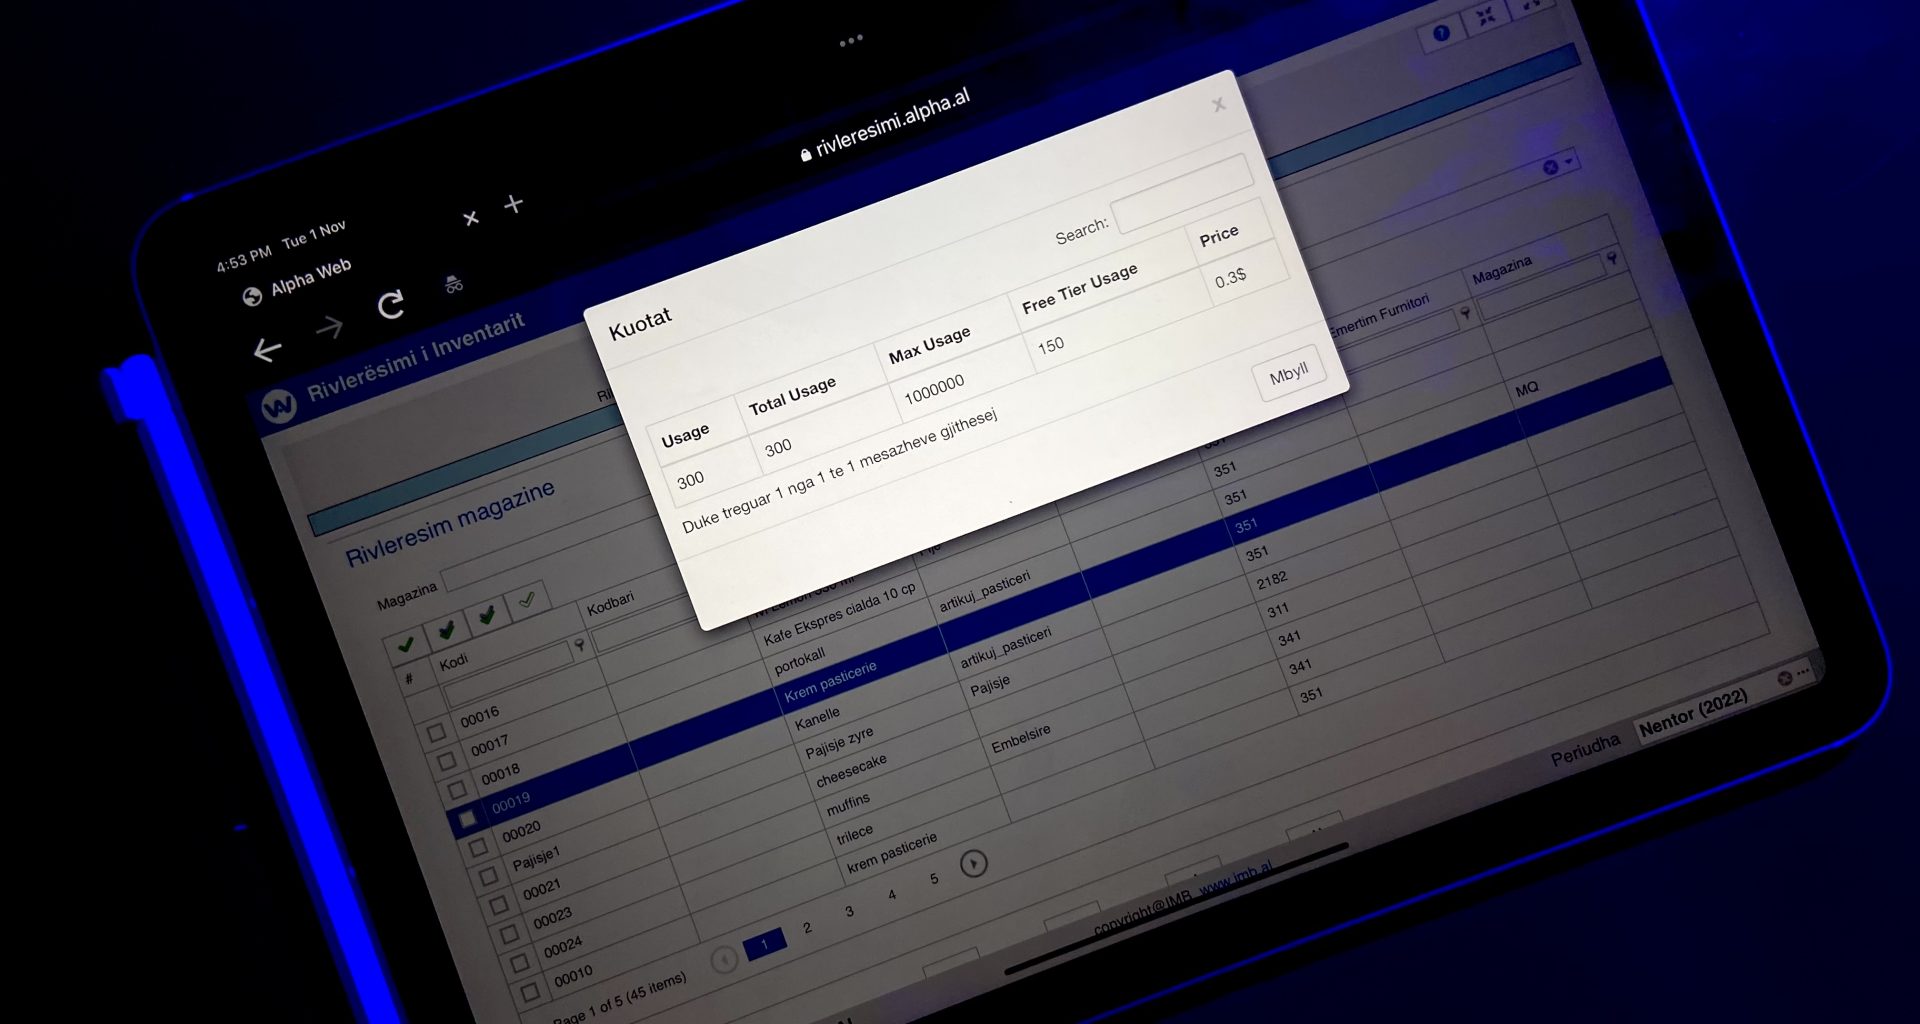This screenshot has height=1024, width=1920.
Task: Check the box for row 00020
Action: [x=478, y=848]
